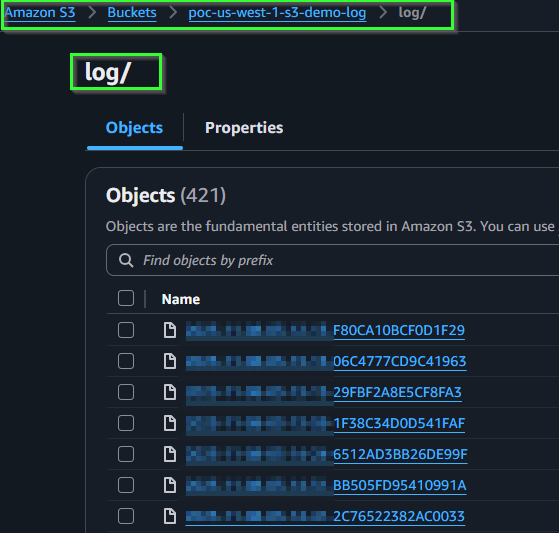This screenshot has width=559, height=533.
Task: Open Amazon S3 breadcrumb link
Action: (40, 13)
